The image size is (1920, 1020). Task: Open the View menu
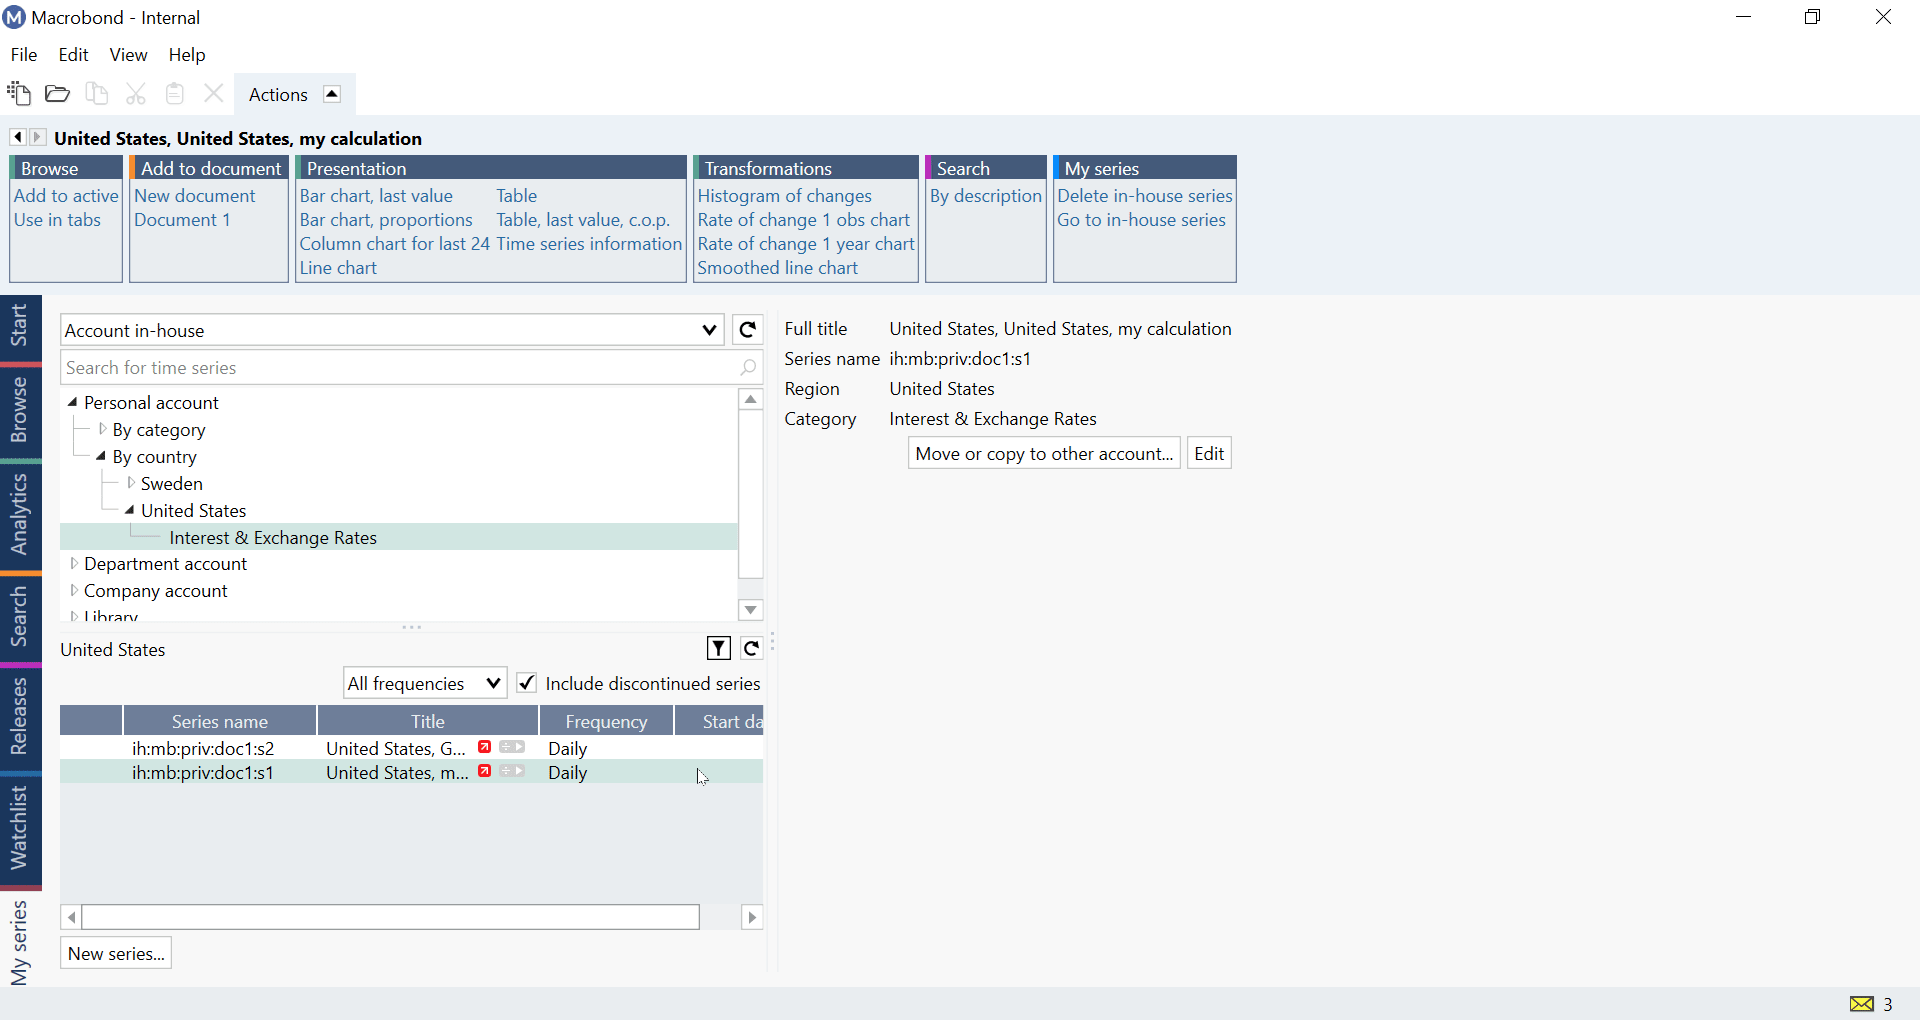[128, 55]
